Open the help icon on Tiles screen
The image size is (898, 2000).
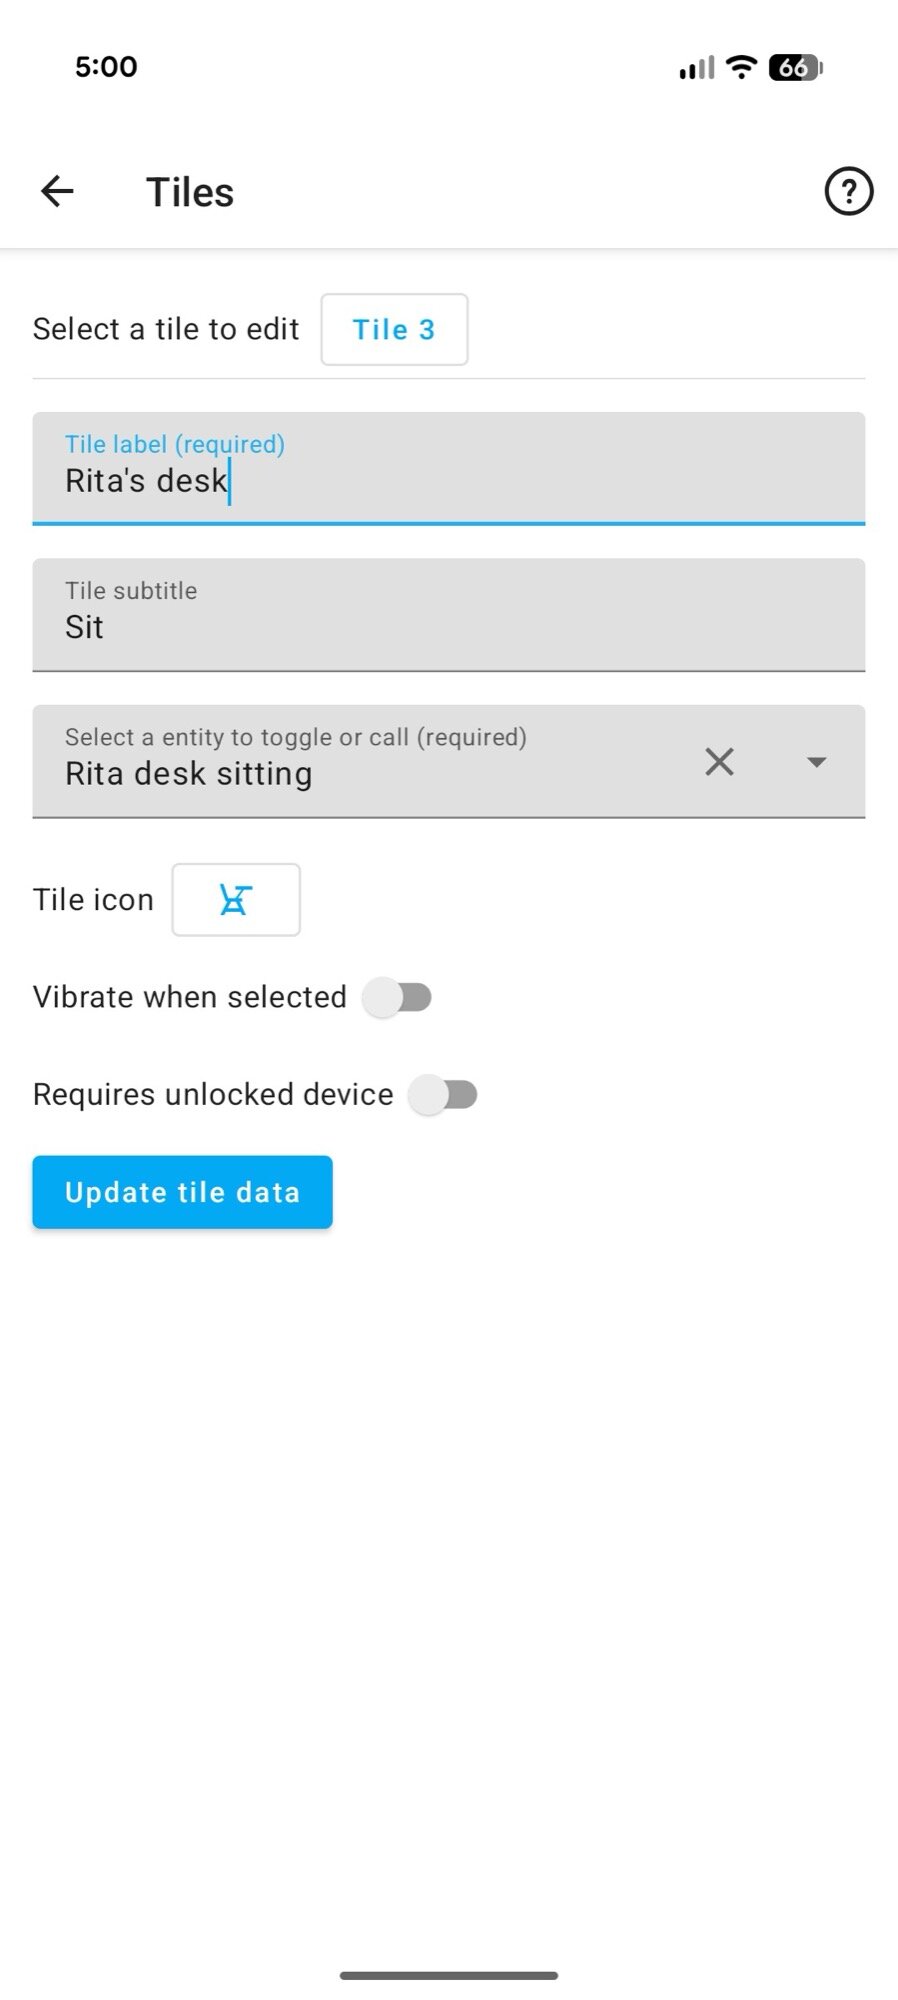click(x=848, y=191)
